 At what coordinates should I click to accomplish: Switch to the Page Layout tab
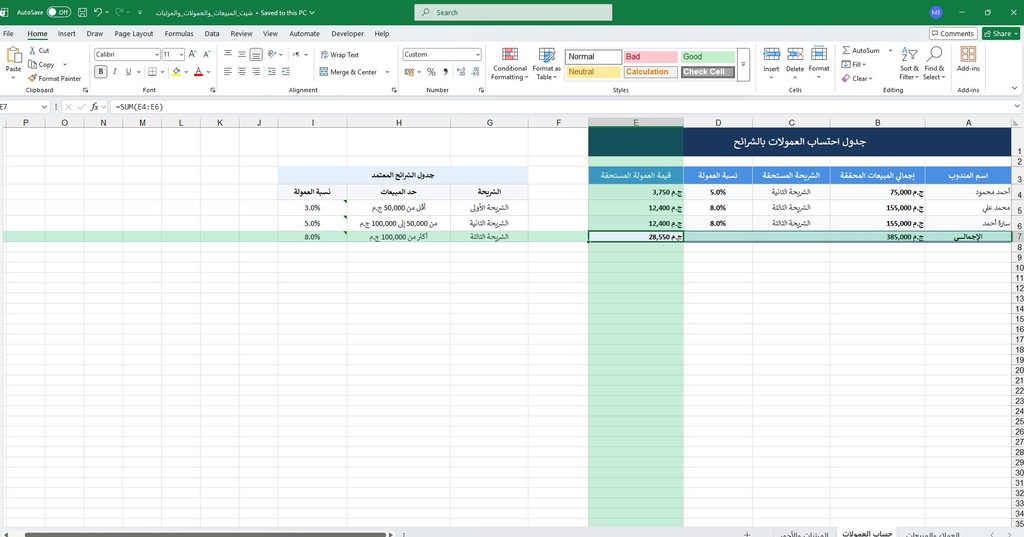[134, 33]
